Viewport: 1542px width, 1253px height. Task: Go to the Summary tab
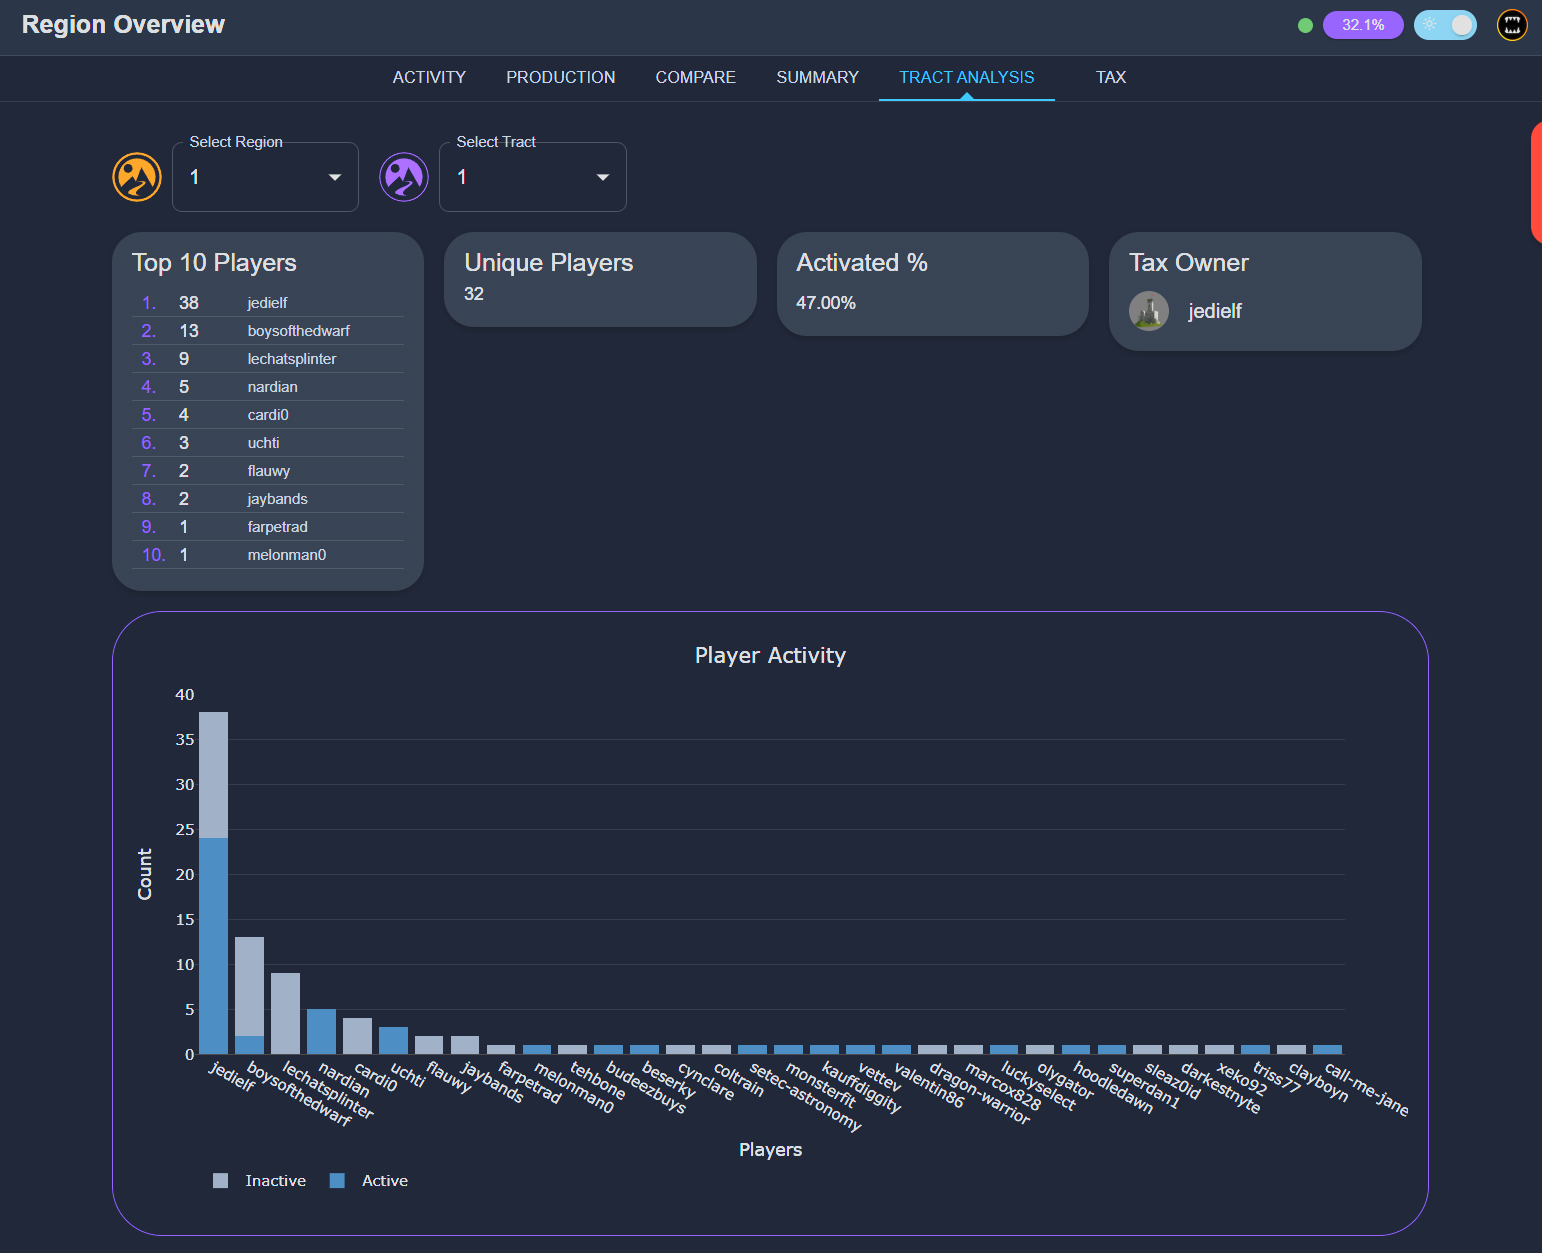[x=817, y=77]
